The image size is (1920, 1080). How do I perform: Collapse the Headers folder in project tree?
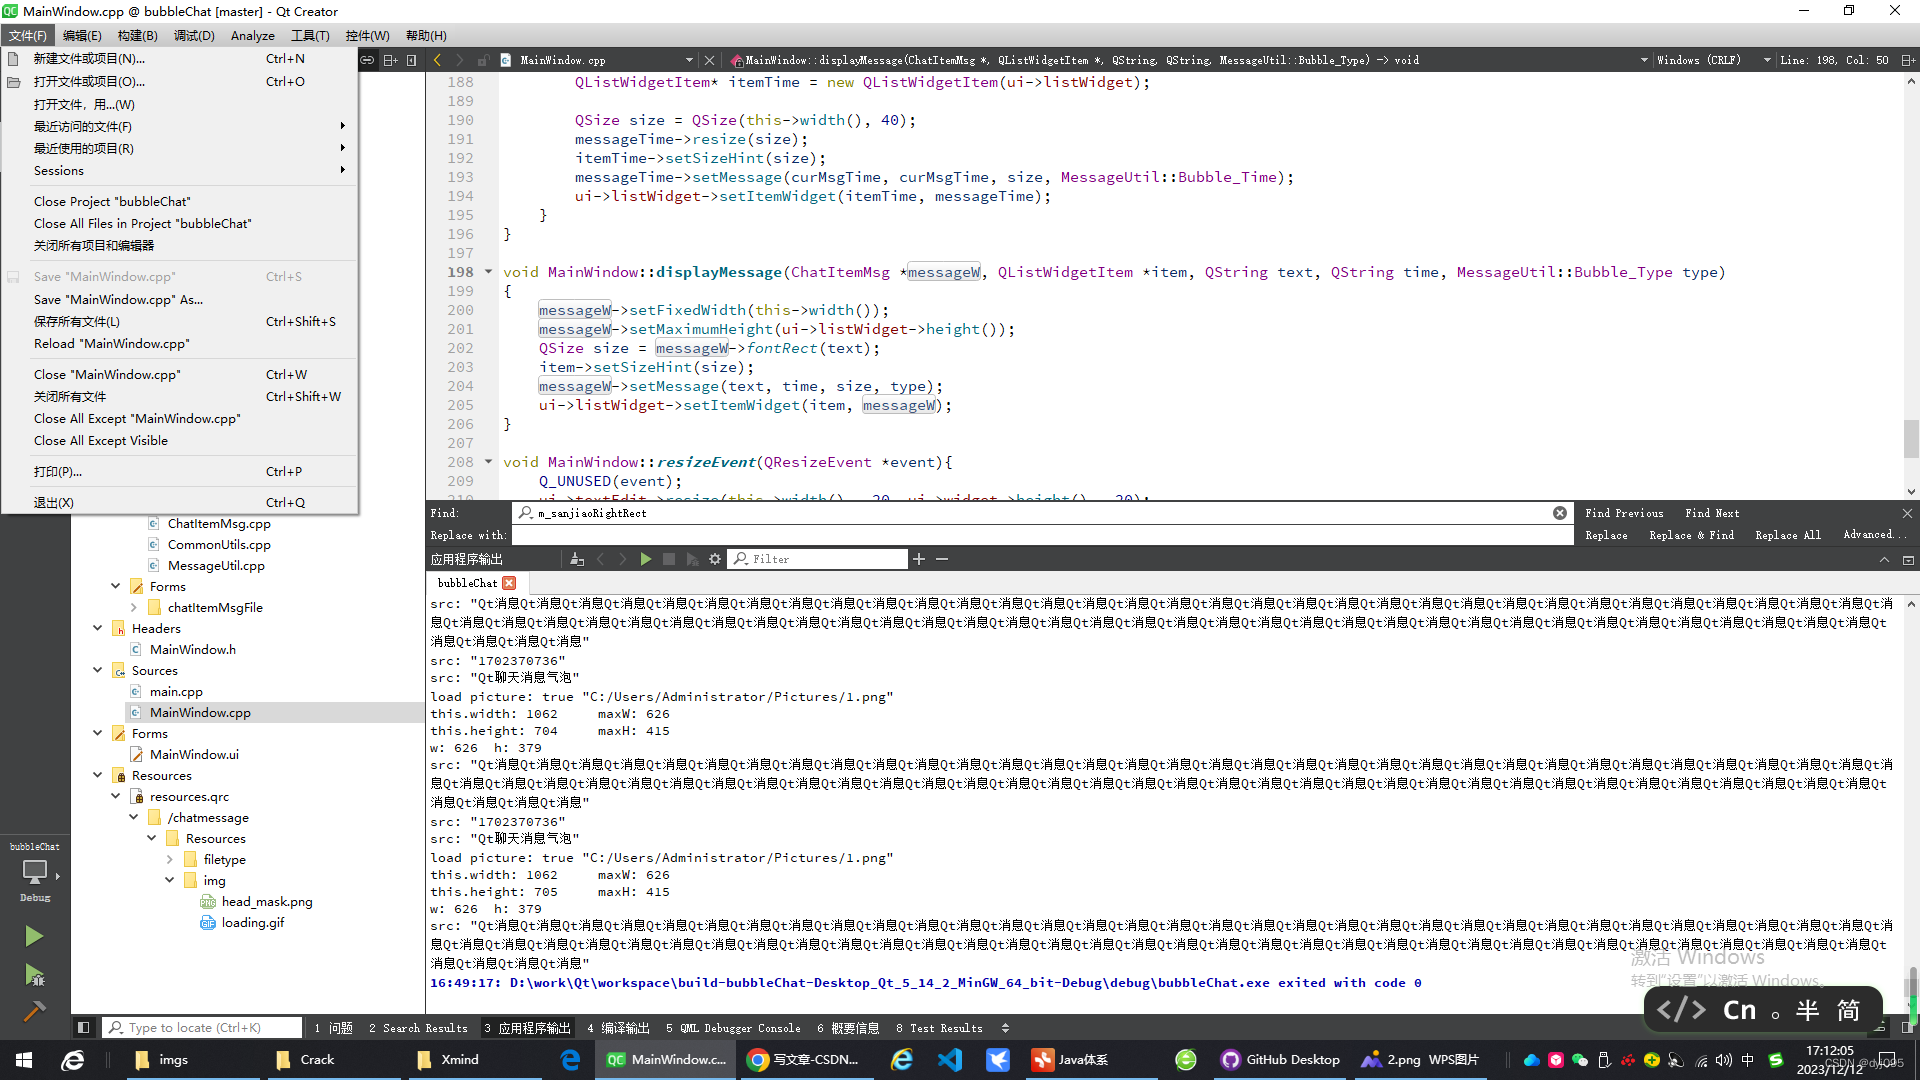click(x=98, y=628)
